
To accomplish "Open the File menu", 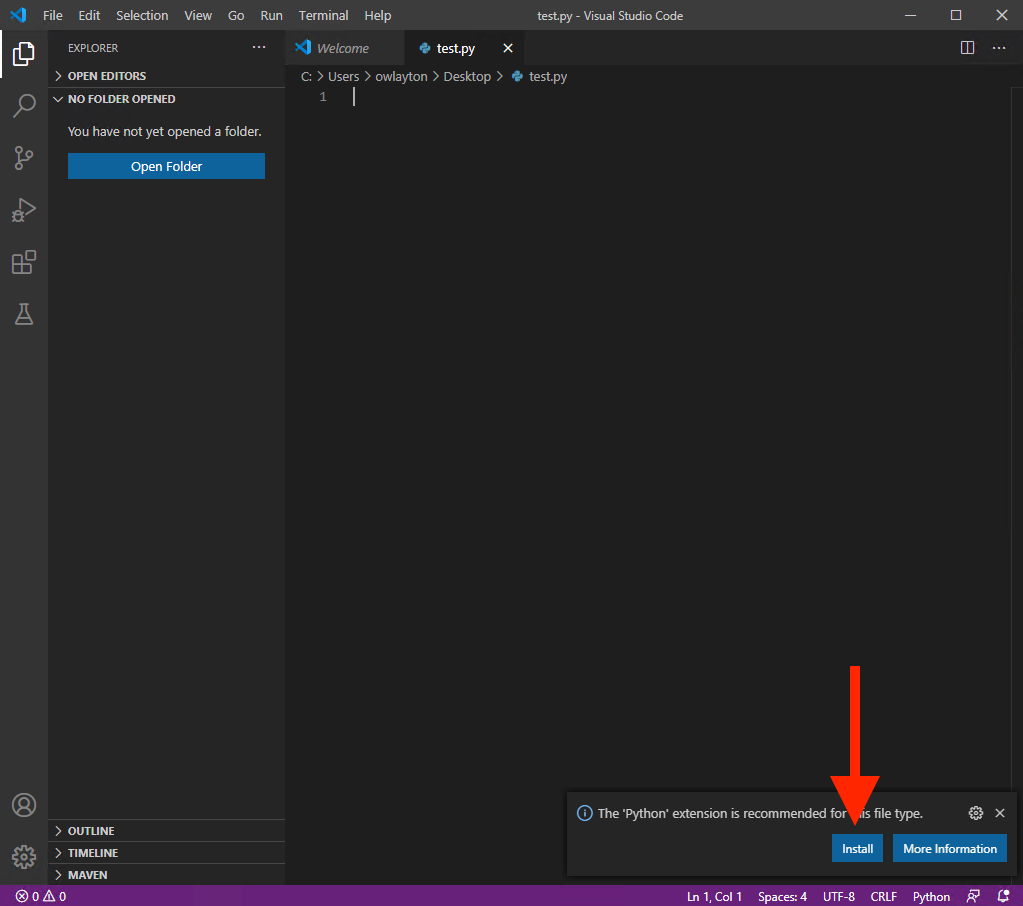I will point(52,15).
